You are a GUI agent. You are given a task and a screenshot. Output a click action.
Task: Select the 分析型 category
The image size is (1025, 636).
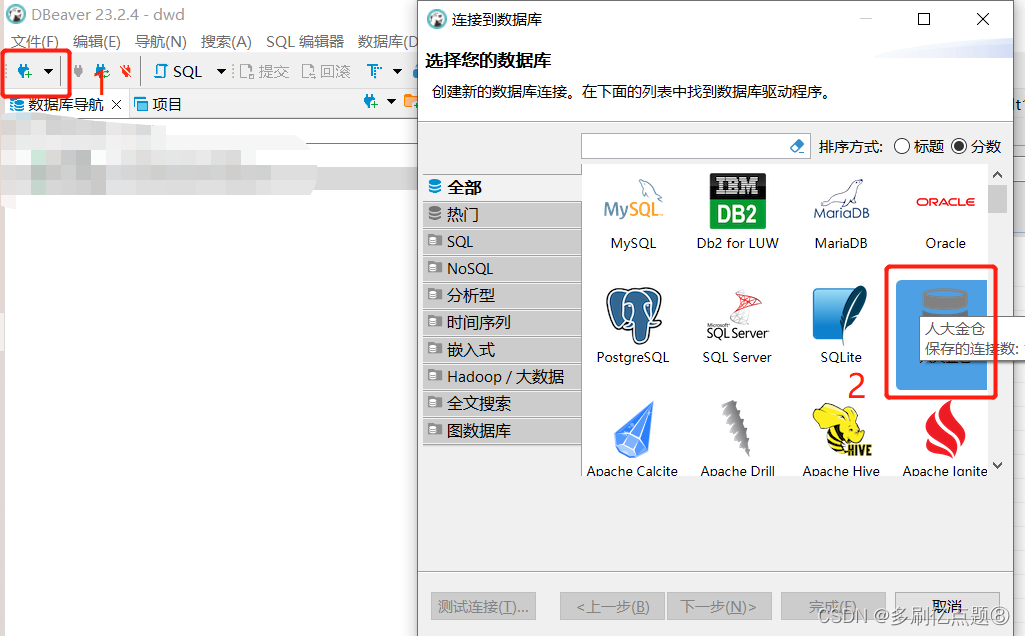click(502, 295)
